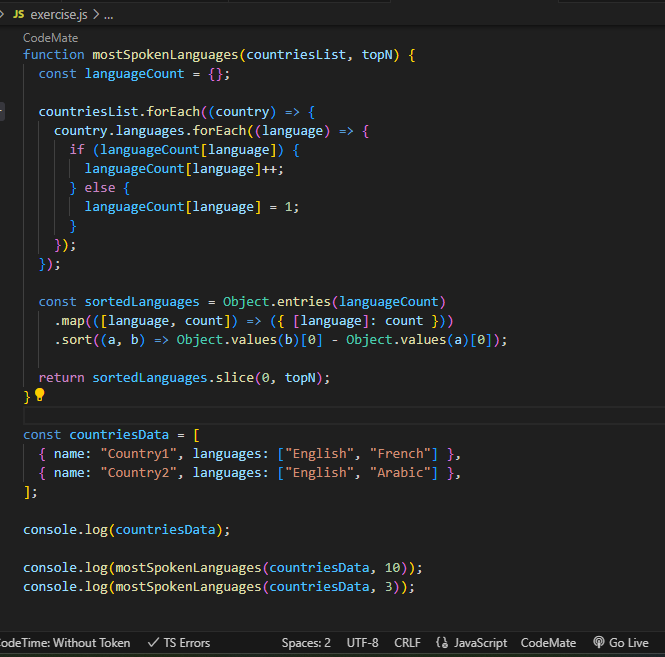Image resolution: width=665 pixels, height=657 pixels.
Task: Click the "French" string
Action: point(400,454)
